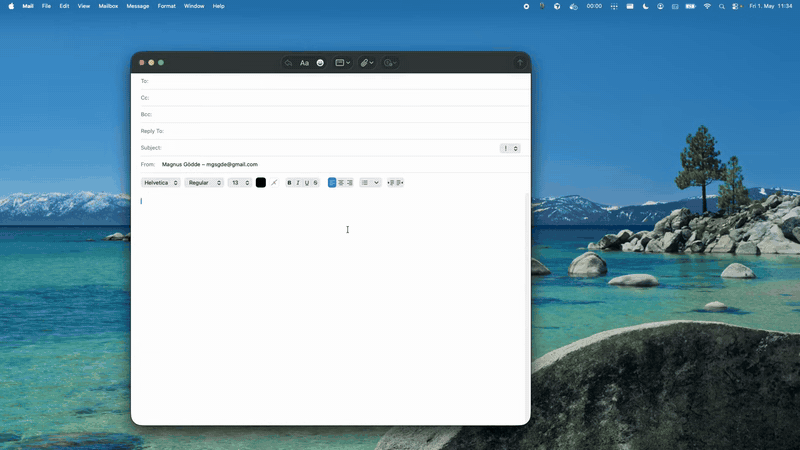Open the Format menu
Viewport: 800px width, 450px height.
coord(166,6)
